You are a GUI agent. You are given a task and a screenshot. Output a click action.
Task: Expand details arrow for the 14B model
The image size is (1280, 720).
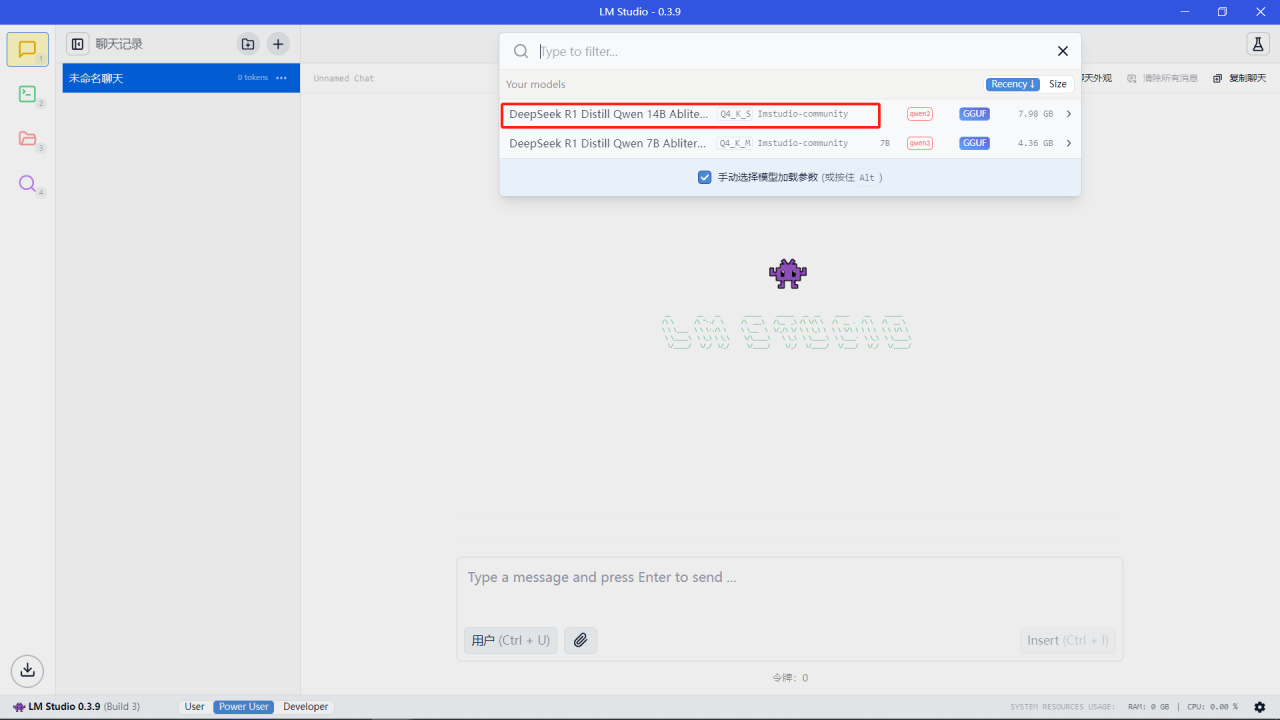coord(1069,114)
